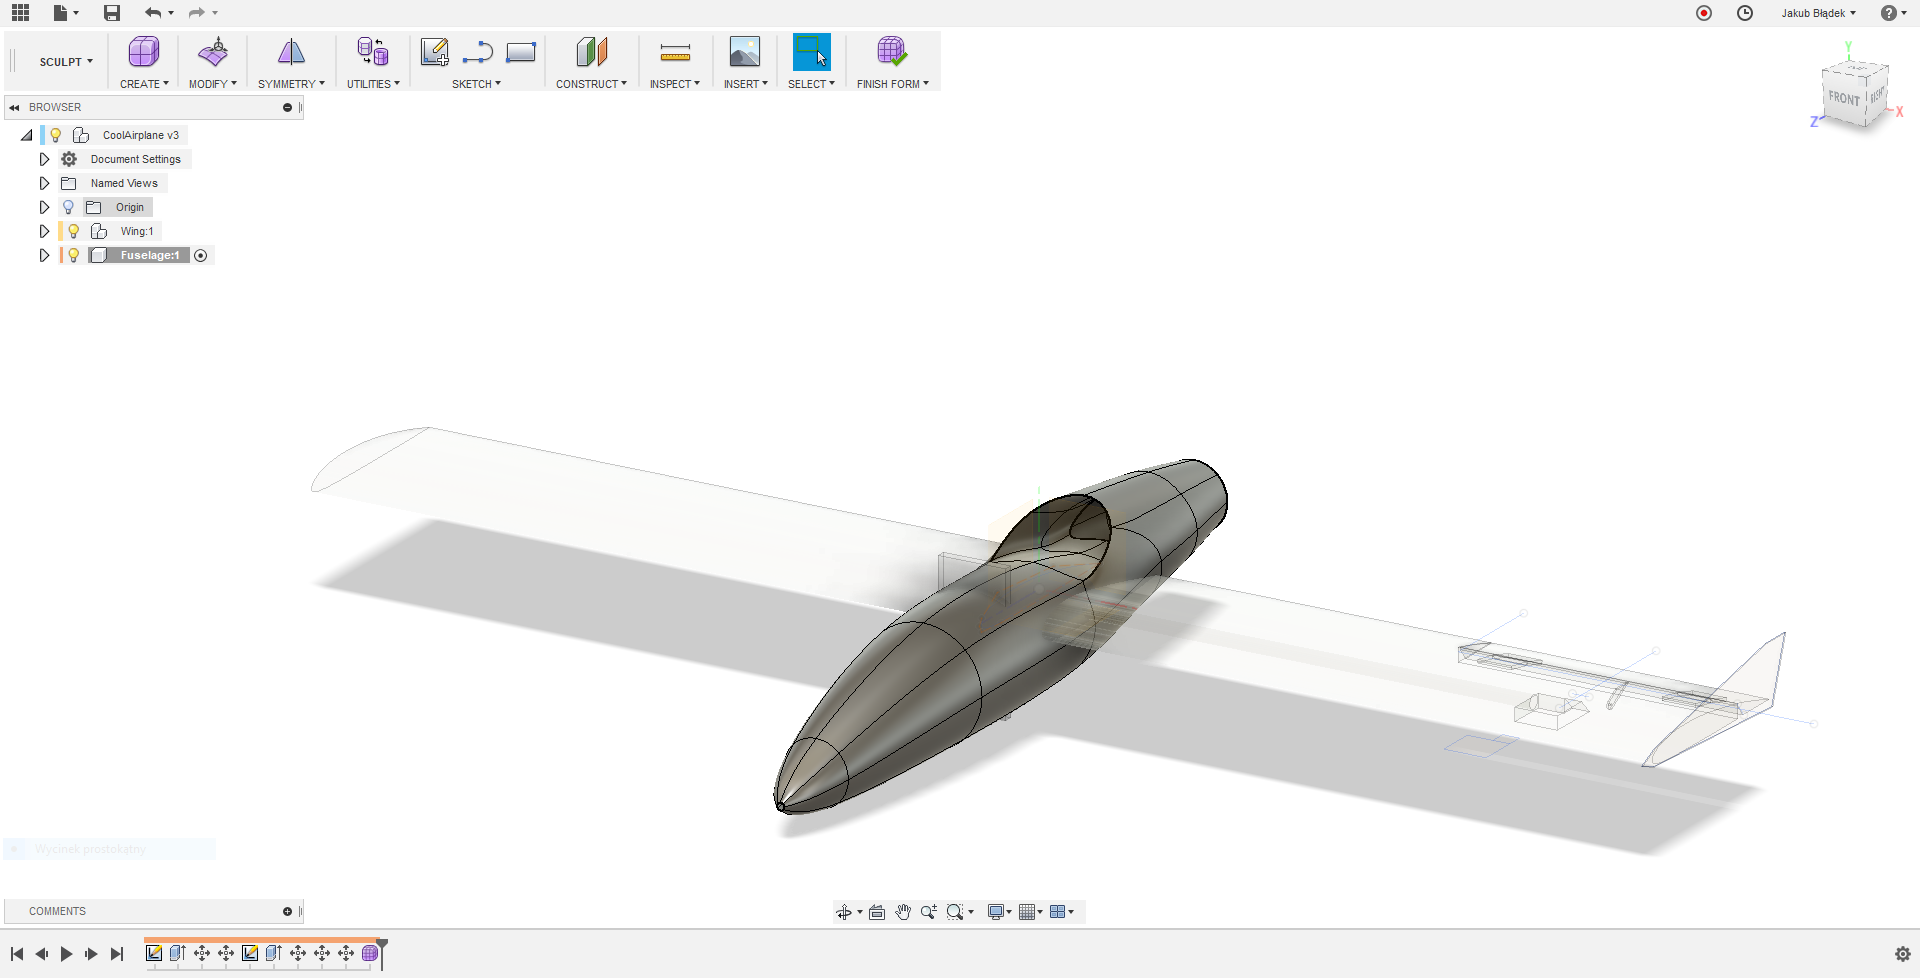
Task: Expand the Named Views folder
Action: [x=44, y=183]
